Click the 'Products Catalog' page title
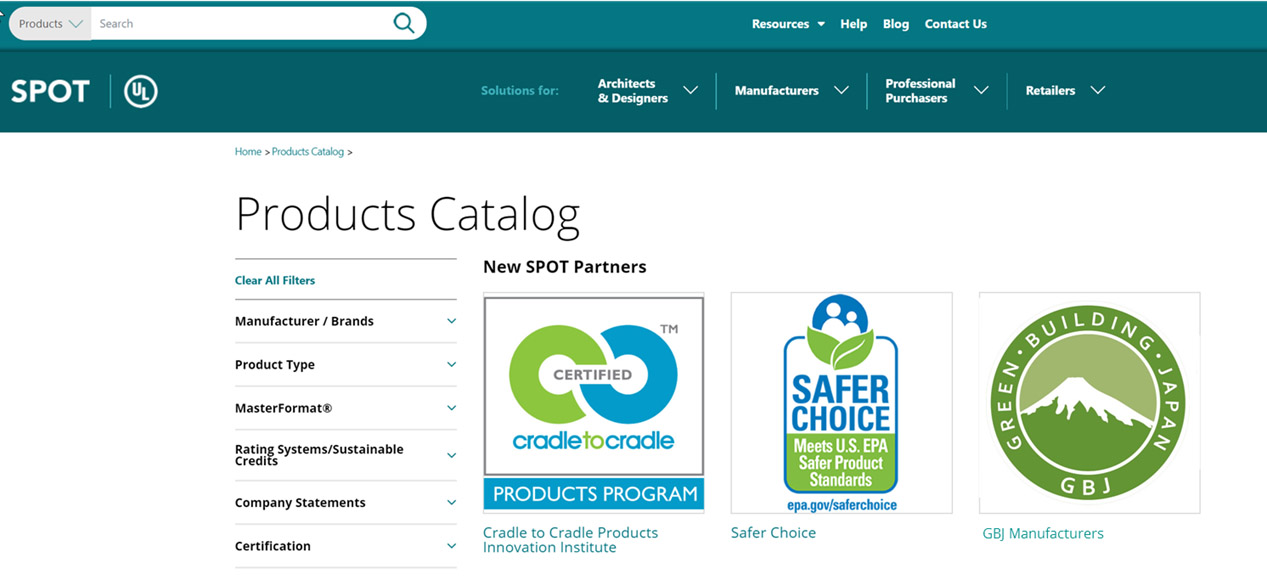The image size is (1267, 580). click(407, 214)
